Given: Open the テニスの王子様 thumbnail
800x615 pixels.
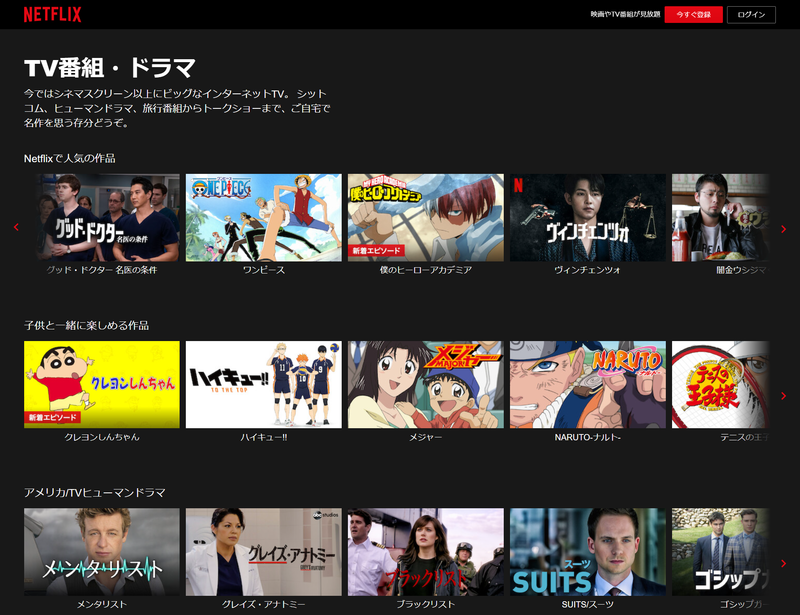Looking at the screenshot, I should coord(720,384).
